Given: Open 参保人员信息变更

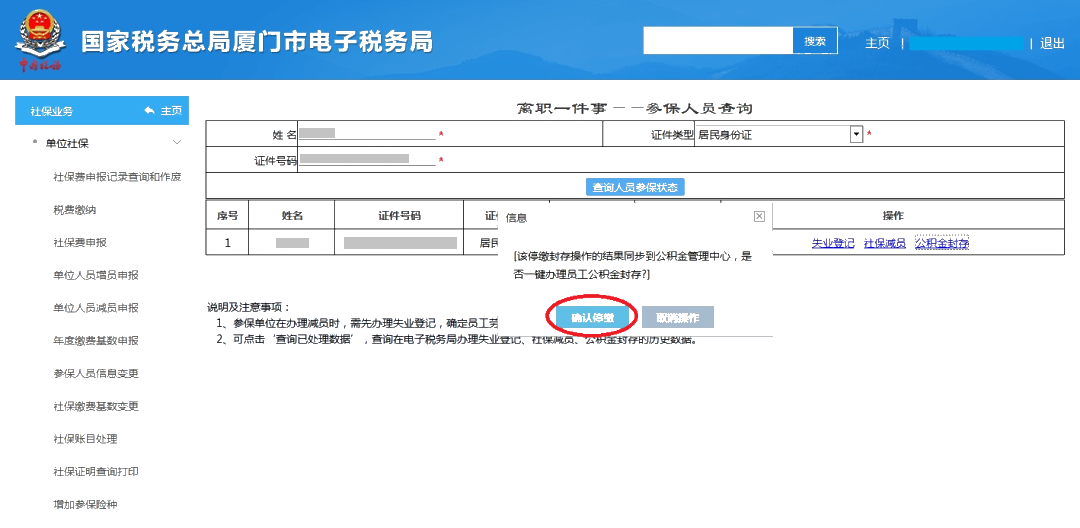Looking at the screenshot, I should tap(96, 373).
